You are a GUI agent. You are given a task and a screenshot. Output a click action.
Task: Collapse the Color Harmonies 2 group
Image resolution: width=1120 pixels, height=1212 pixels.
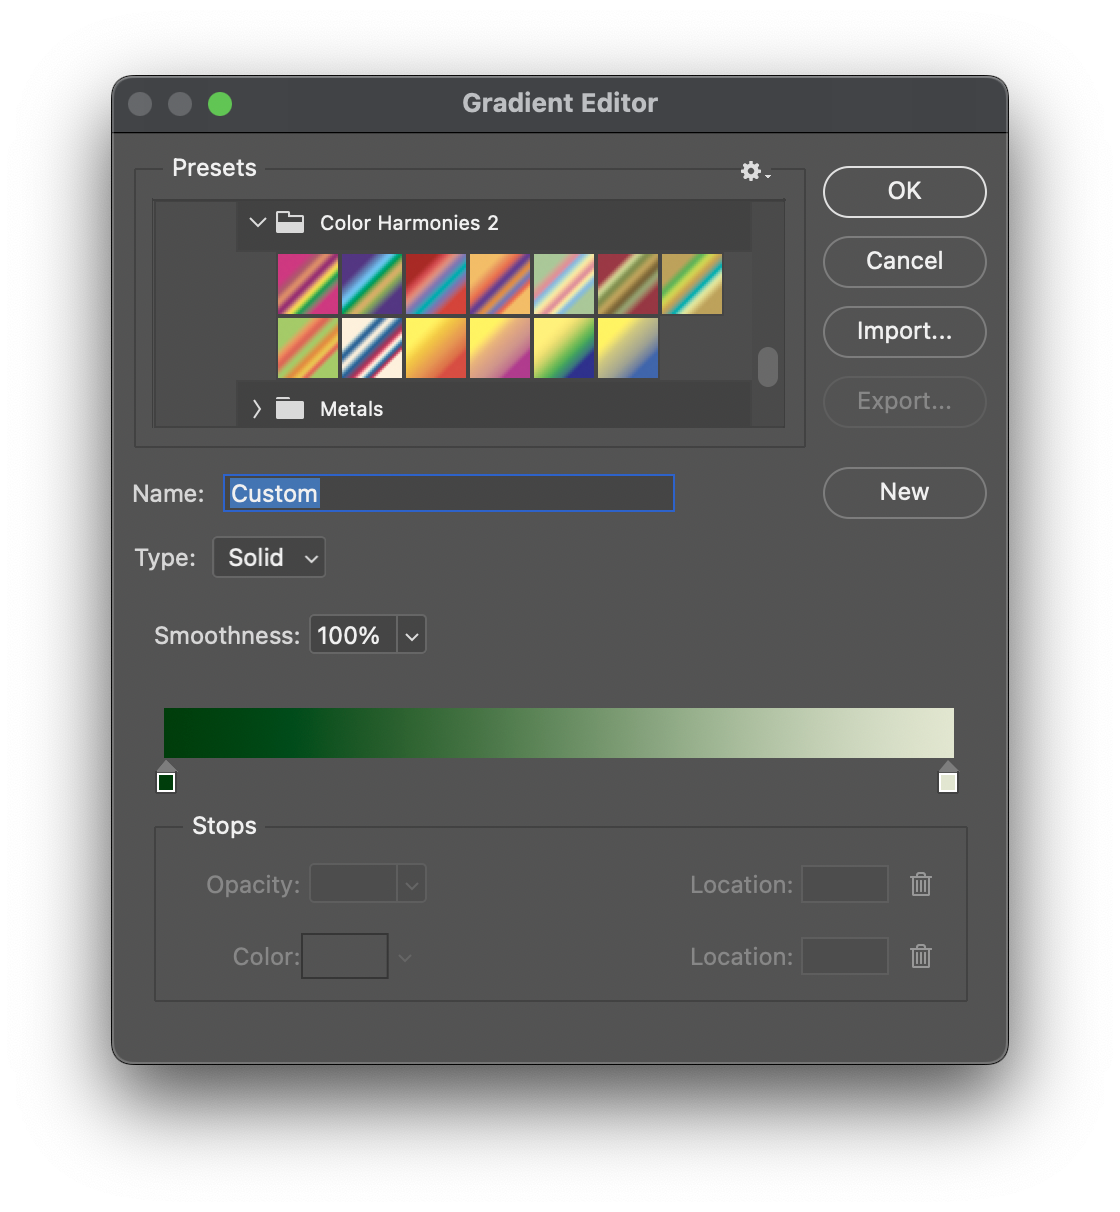(x=257, y=223)
